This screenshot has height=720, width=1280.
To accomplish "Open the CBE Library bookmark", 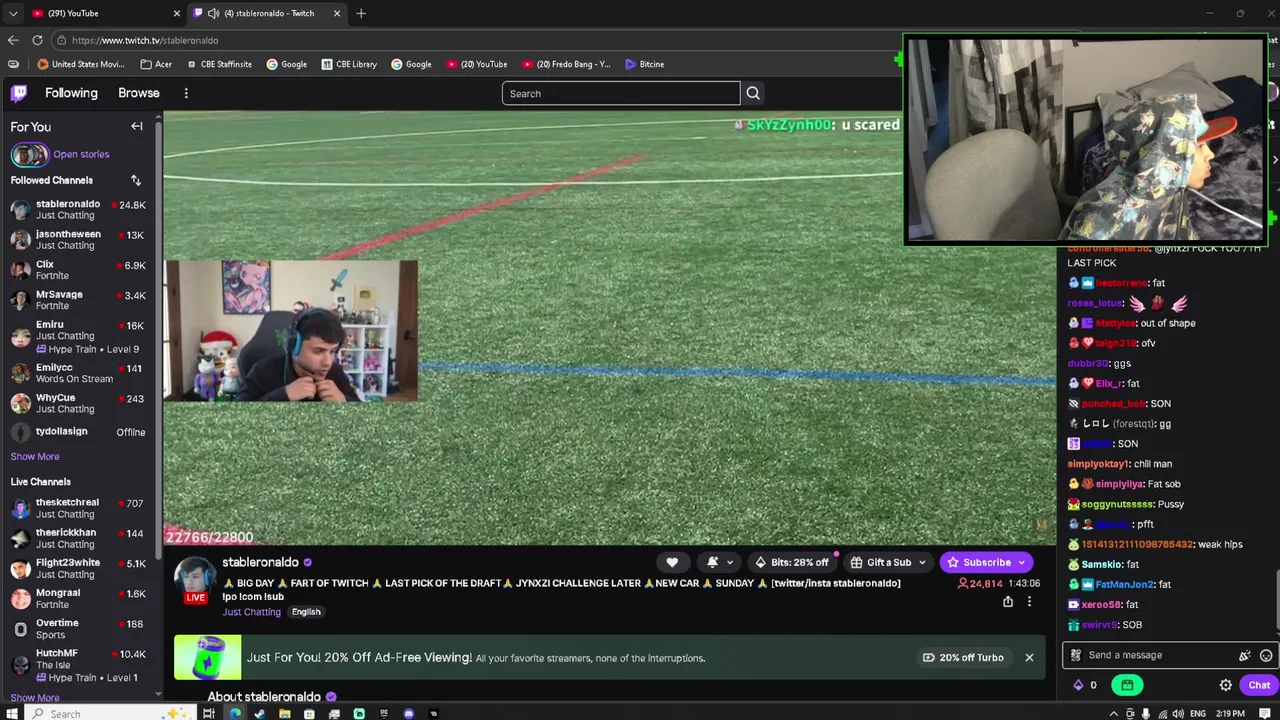I will 349,64.
